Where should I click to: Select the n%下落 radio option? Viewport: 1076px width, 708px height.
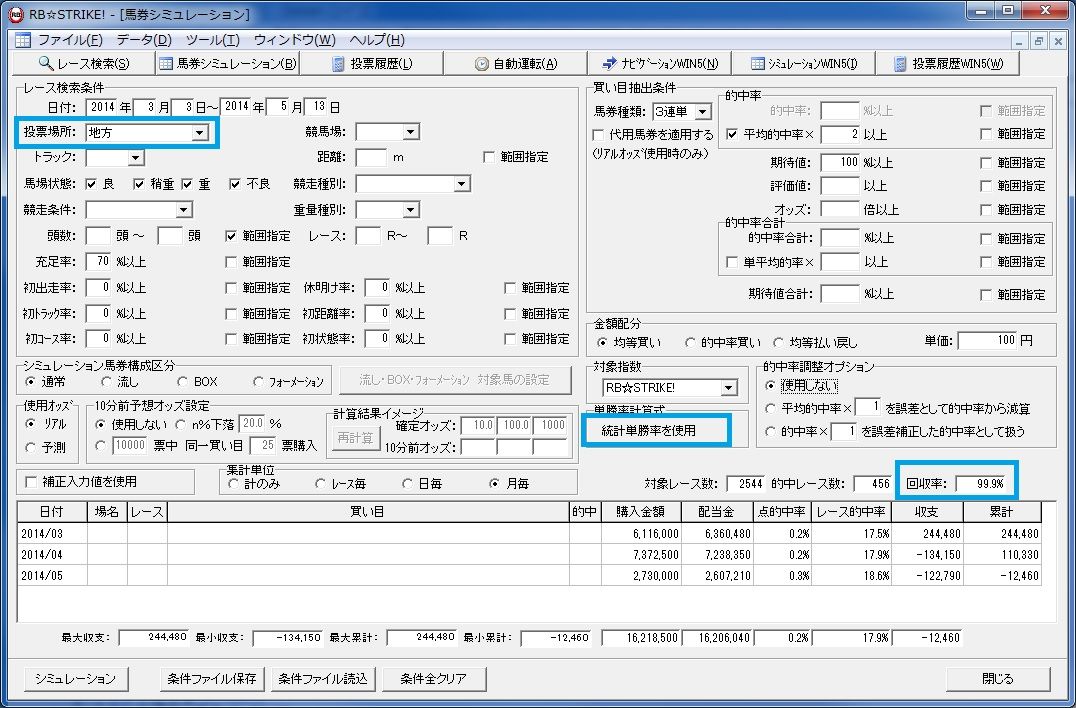[x=181, y=425]
